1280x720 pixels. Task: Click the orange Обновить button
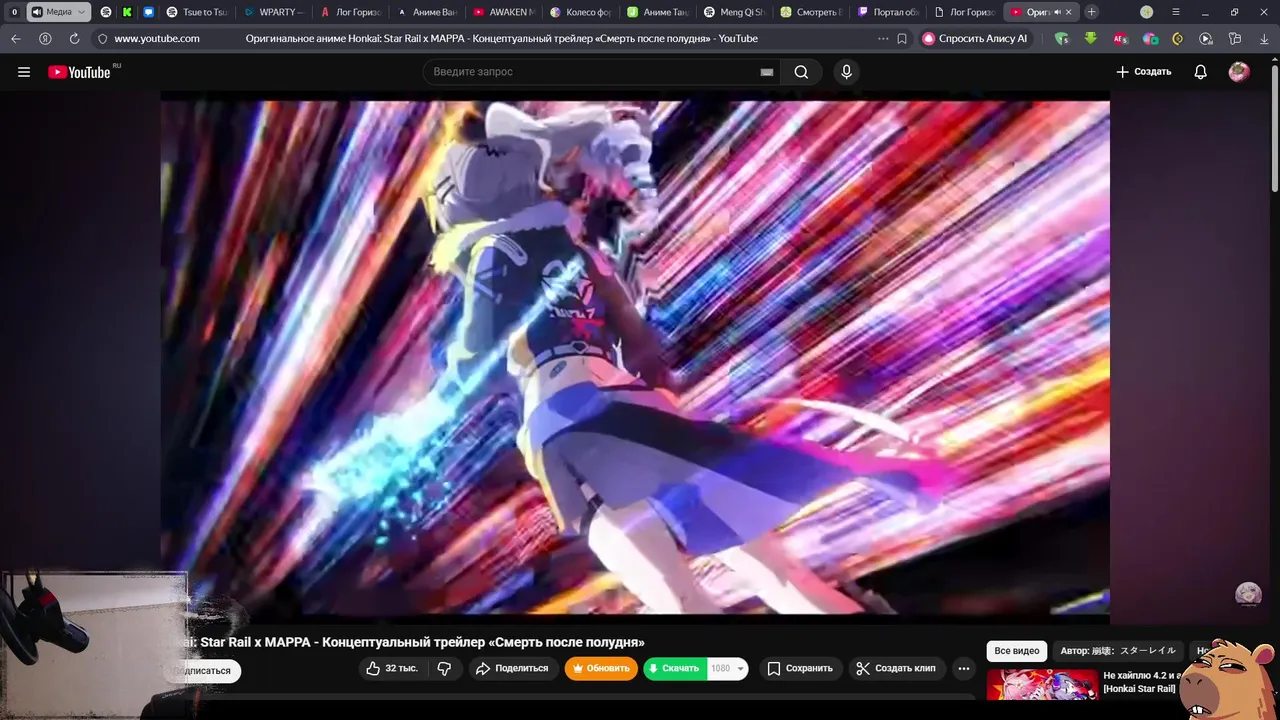point(601,668)
